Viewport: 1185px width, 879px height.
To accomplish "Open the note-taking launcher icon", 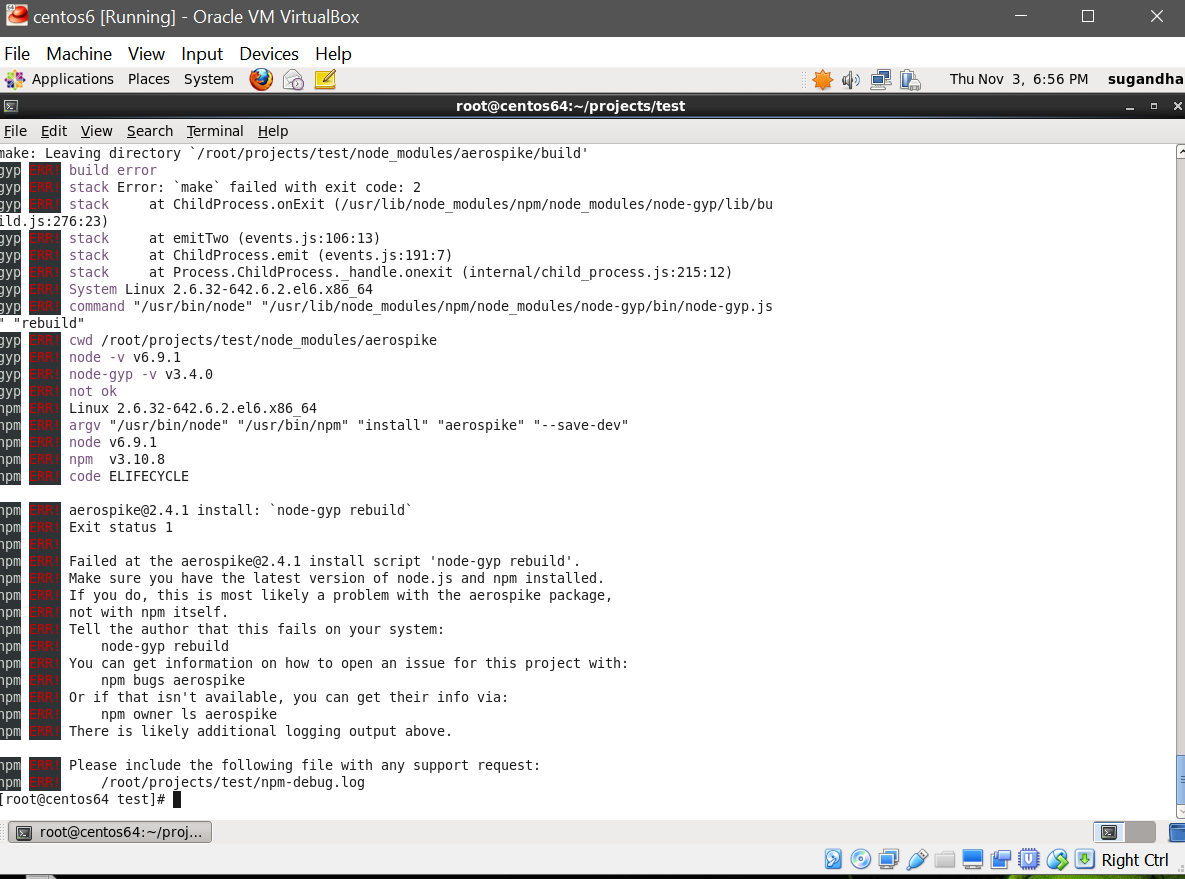I will click(x=325, y=79).
